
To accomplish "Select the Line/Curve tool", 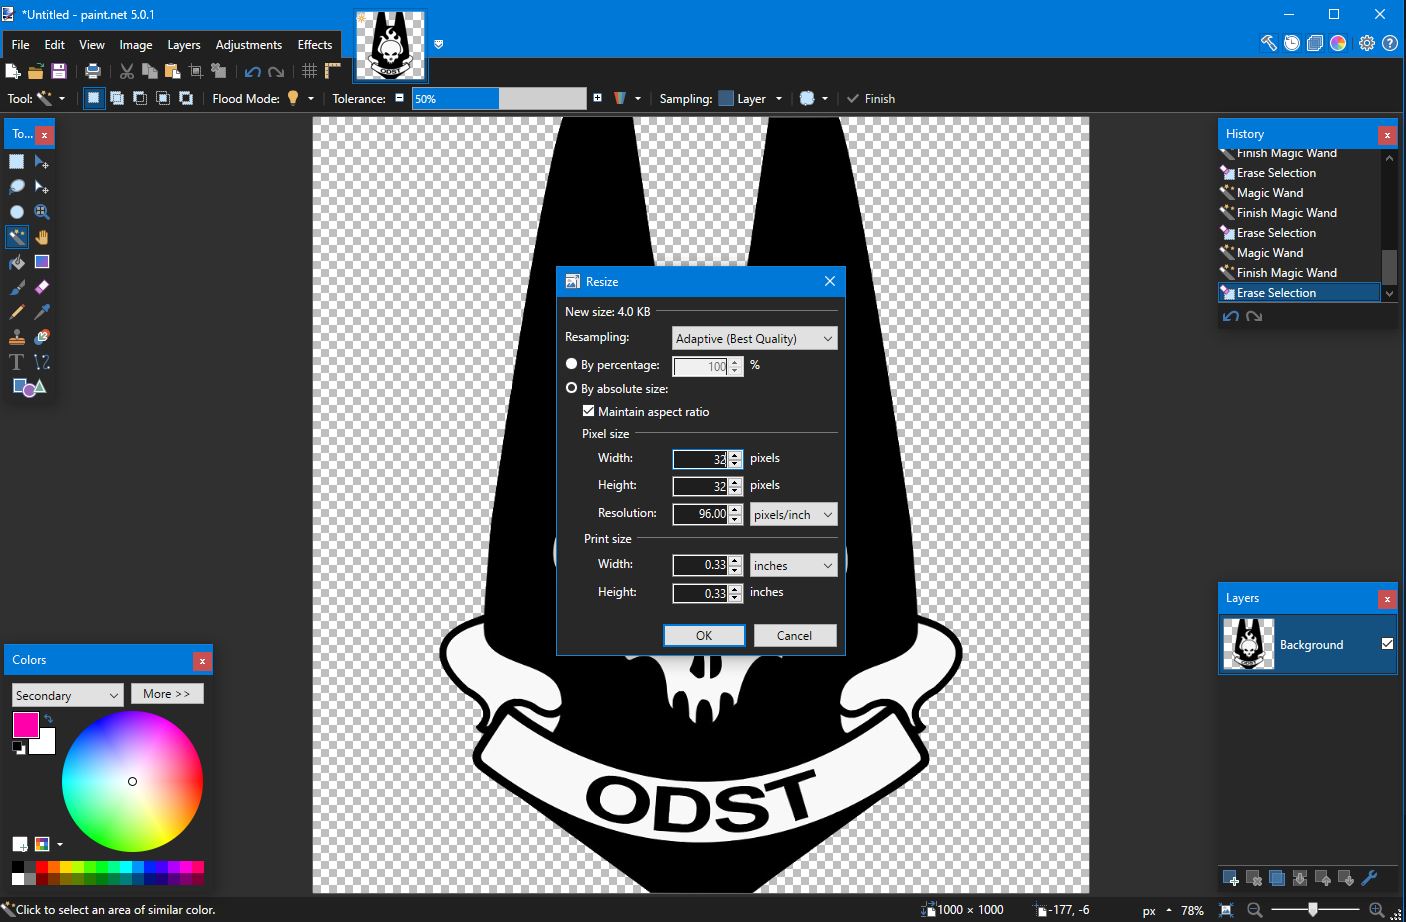I will pos(42,362).
